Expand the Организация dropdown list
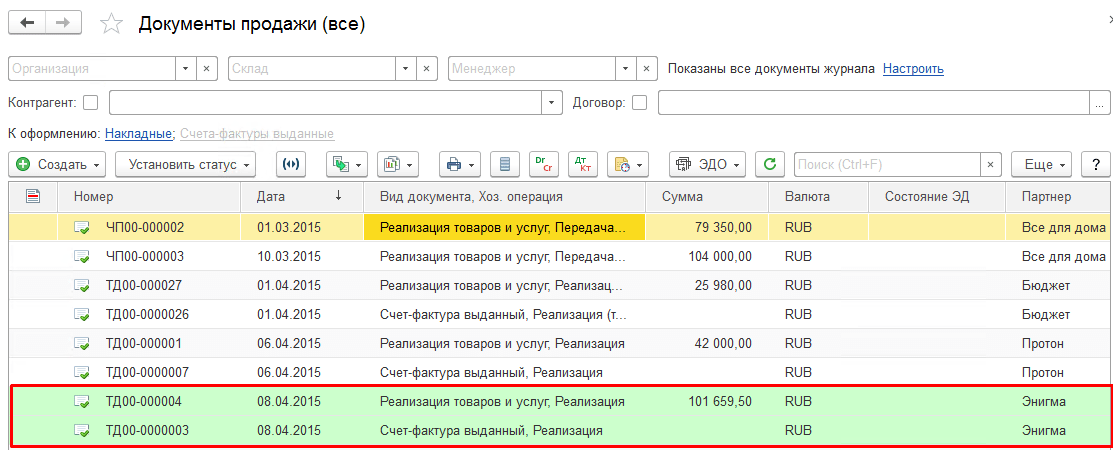This screenshot has width=1113, height=450. 185,69
